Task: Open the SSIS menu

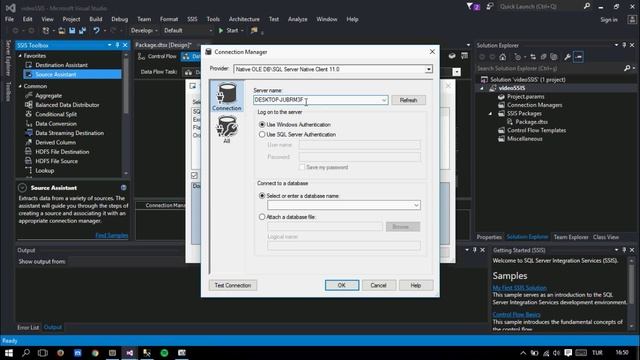Action: 192,19
